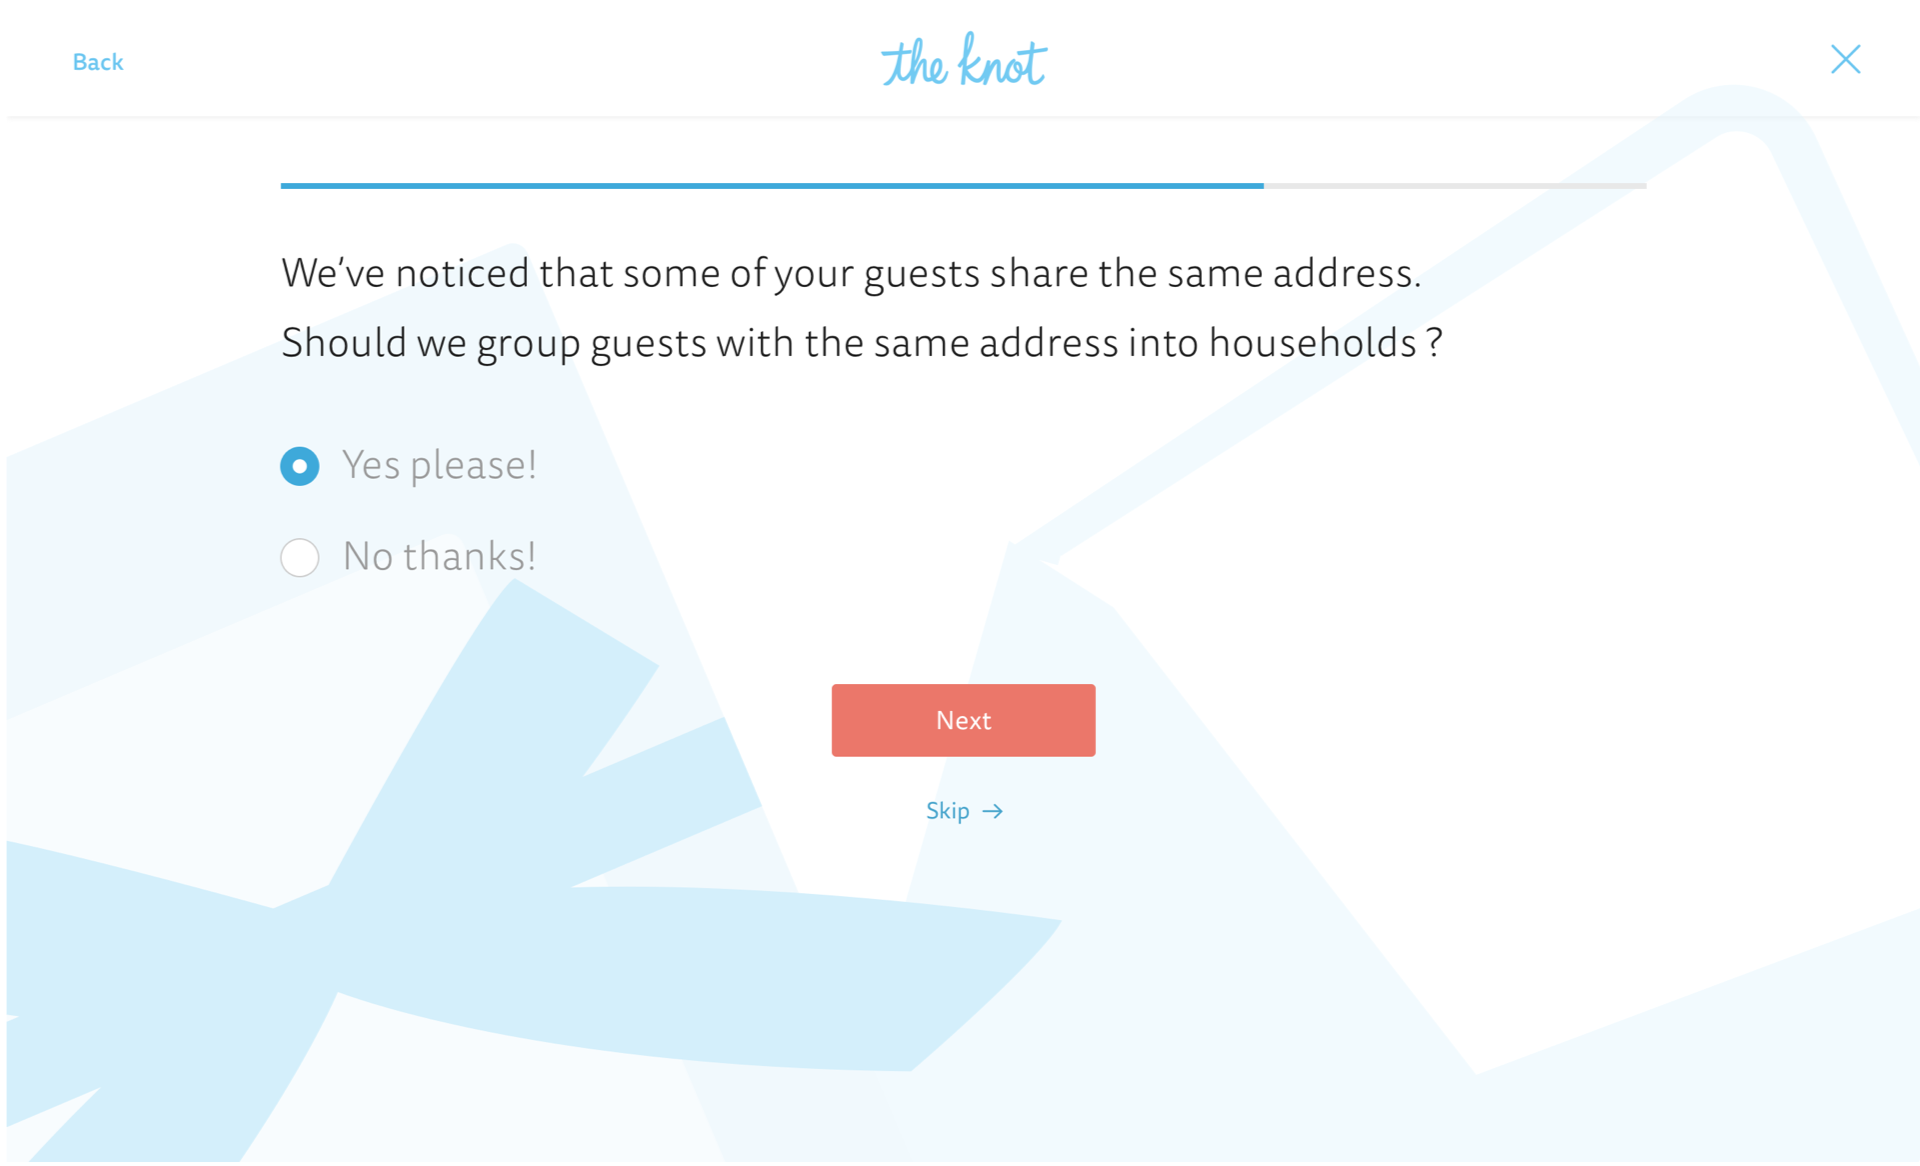Click the arrow icon beside Skip
This screenshot has height=1166, width=1920.
tap(993, 811)
